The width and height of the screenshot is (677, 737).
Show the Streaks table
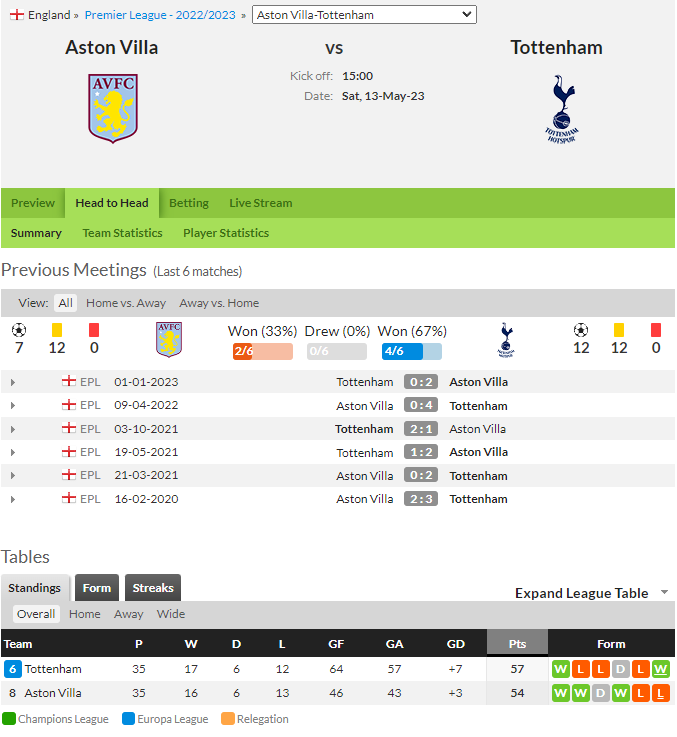point(153,588)
